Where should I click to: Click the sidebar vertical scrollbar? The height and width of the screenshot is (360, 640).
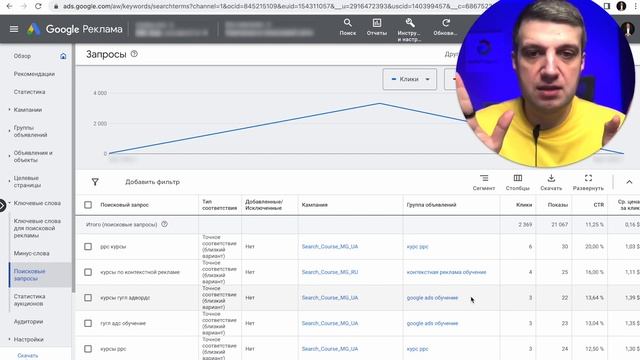point(73,167)
